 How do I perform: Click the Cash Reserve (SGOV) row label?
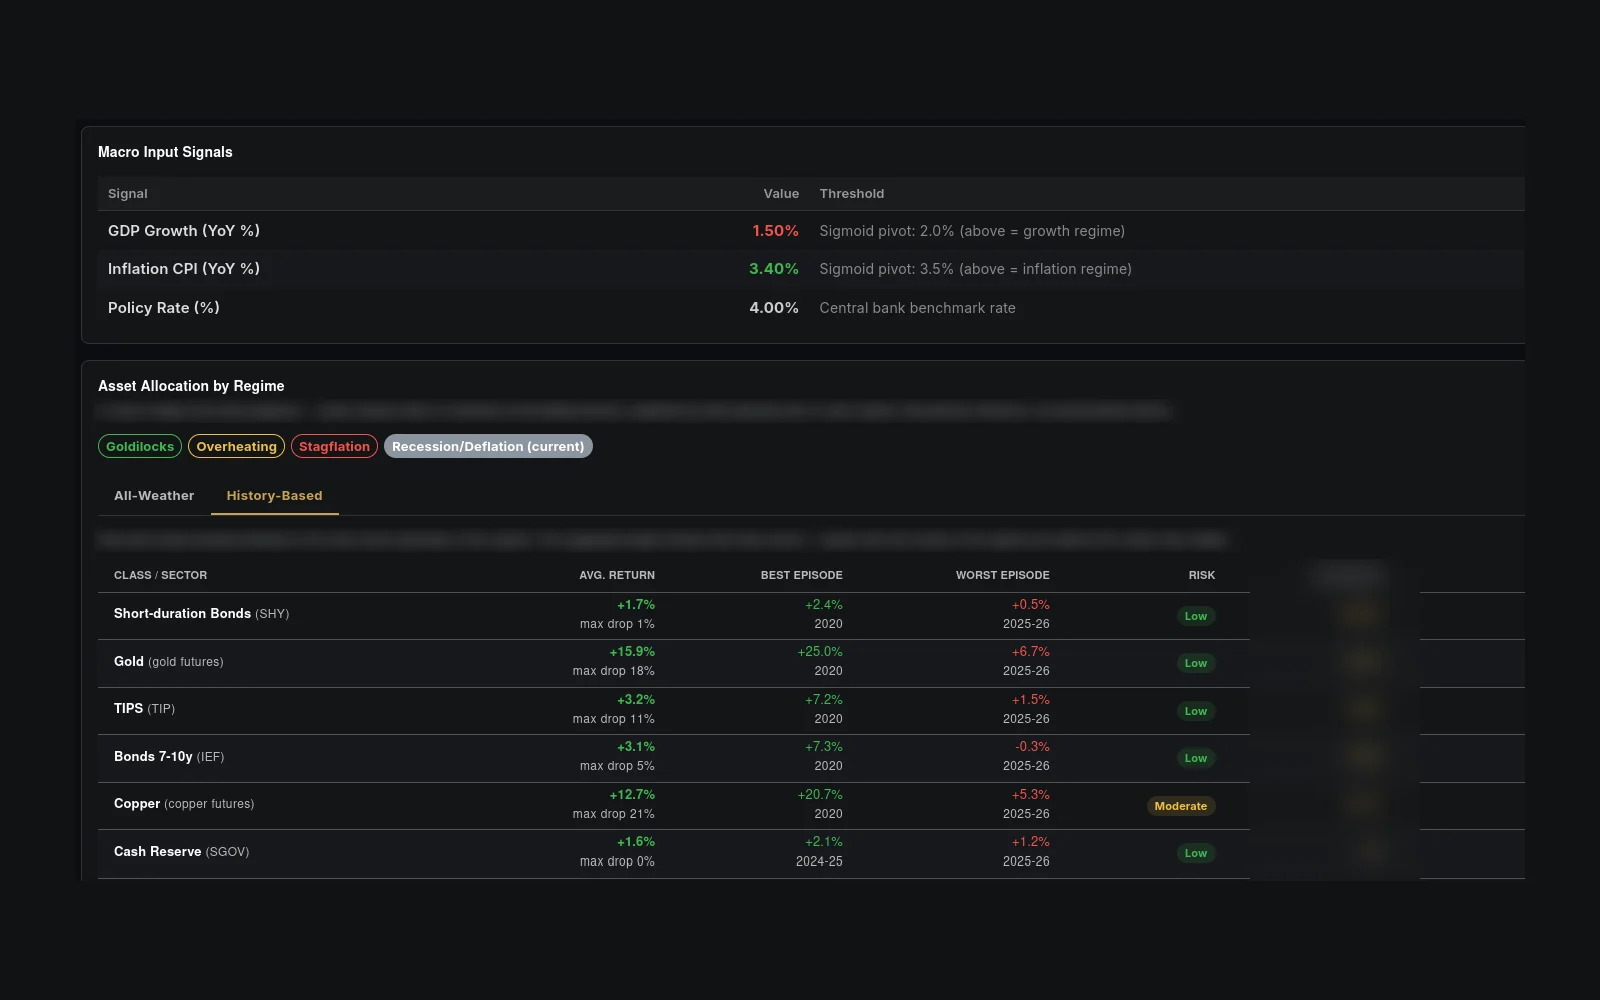(182, 852)
